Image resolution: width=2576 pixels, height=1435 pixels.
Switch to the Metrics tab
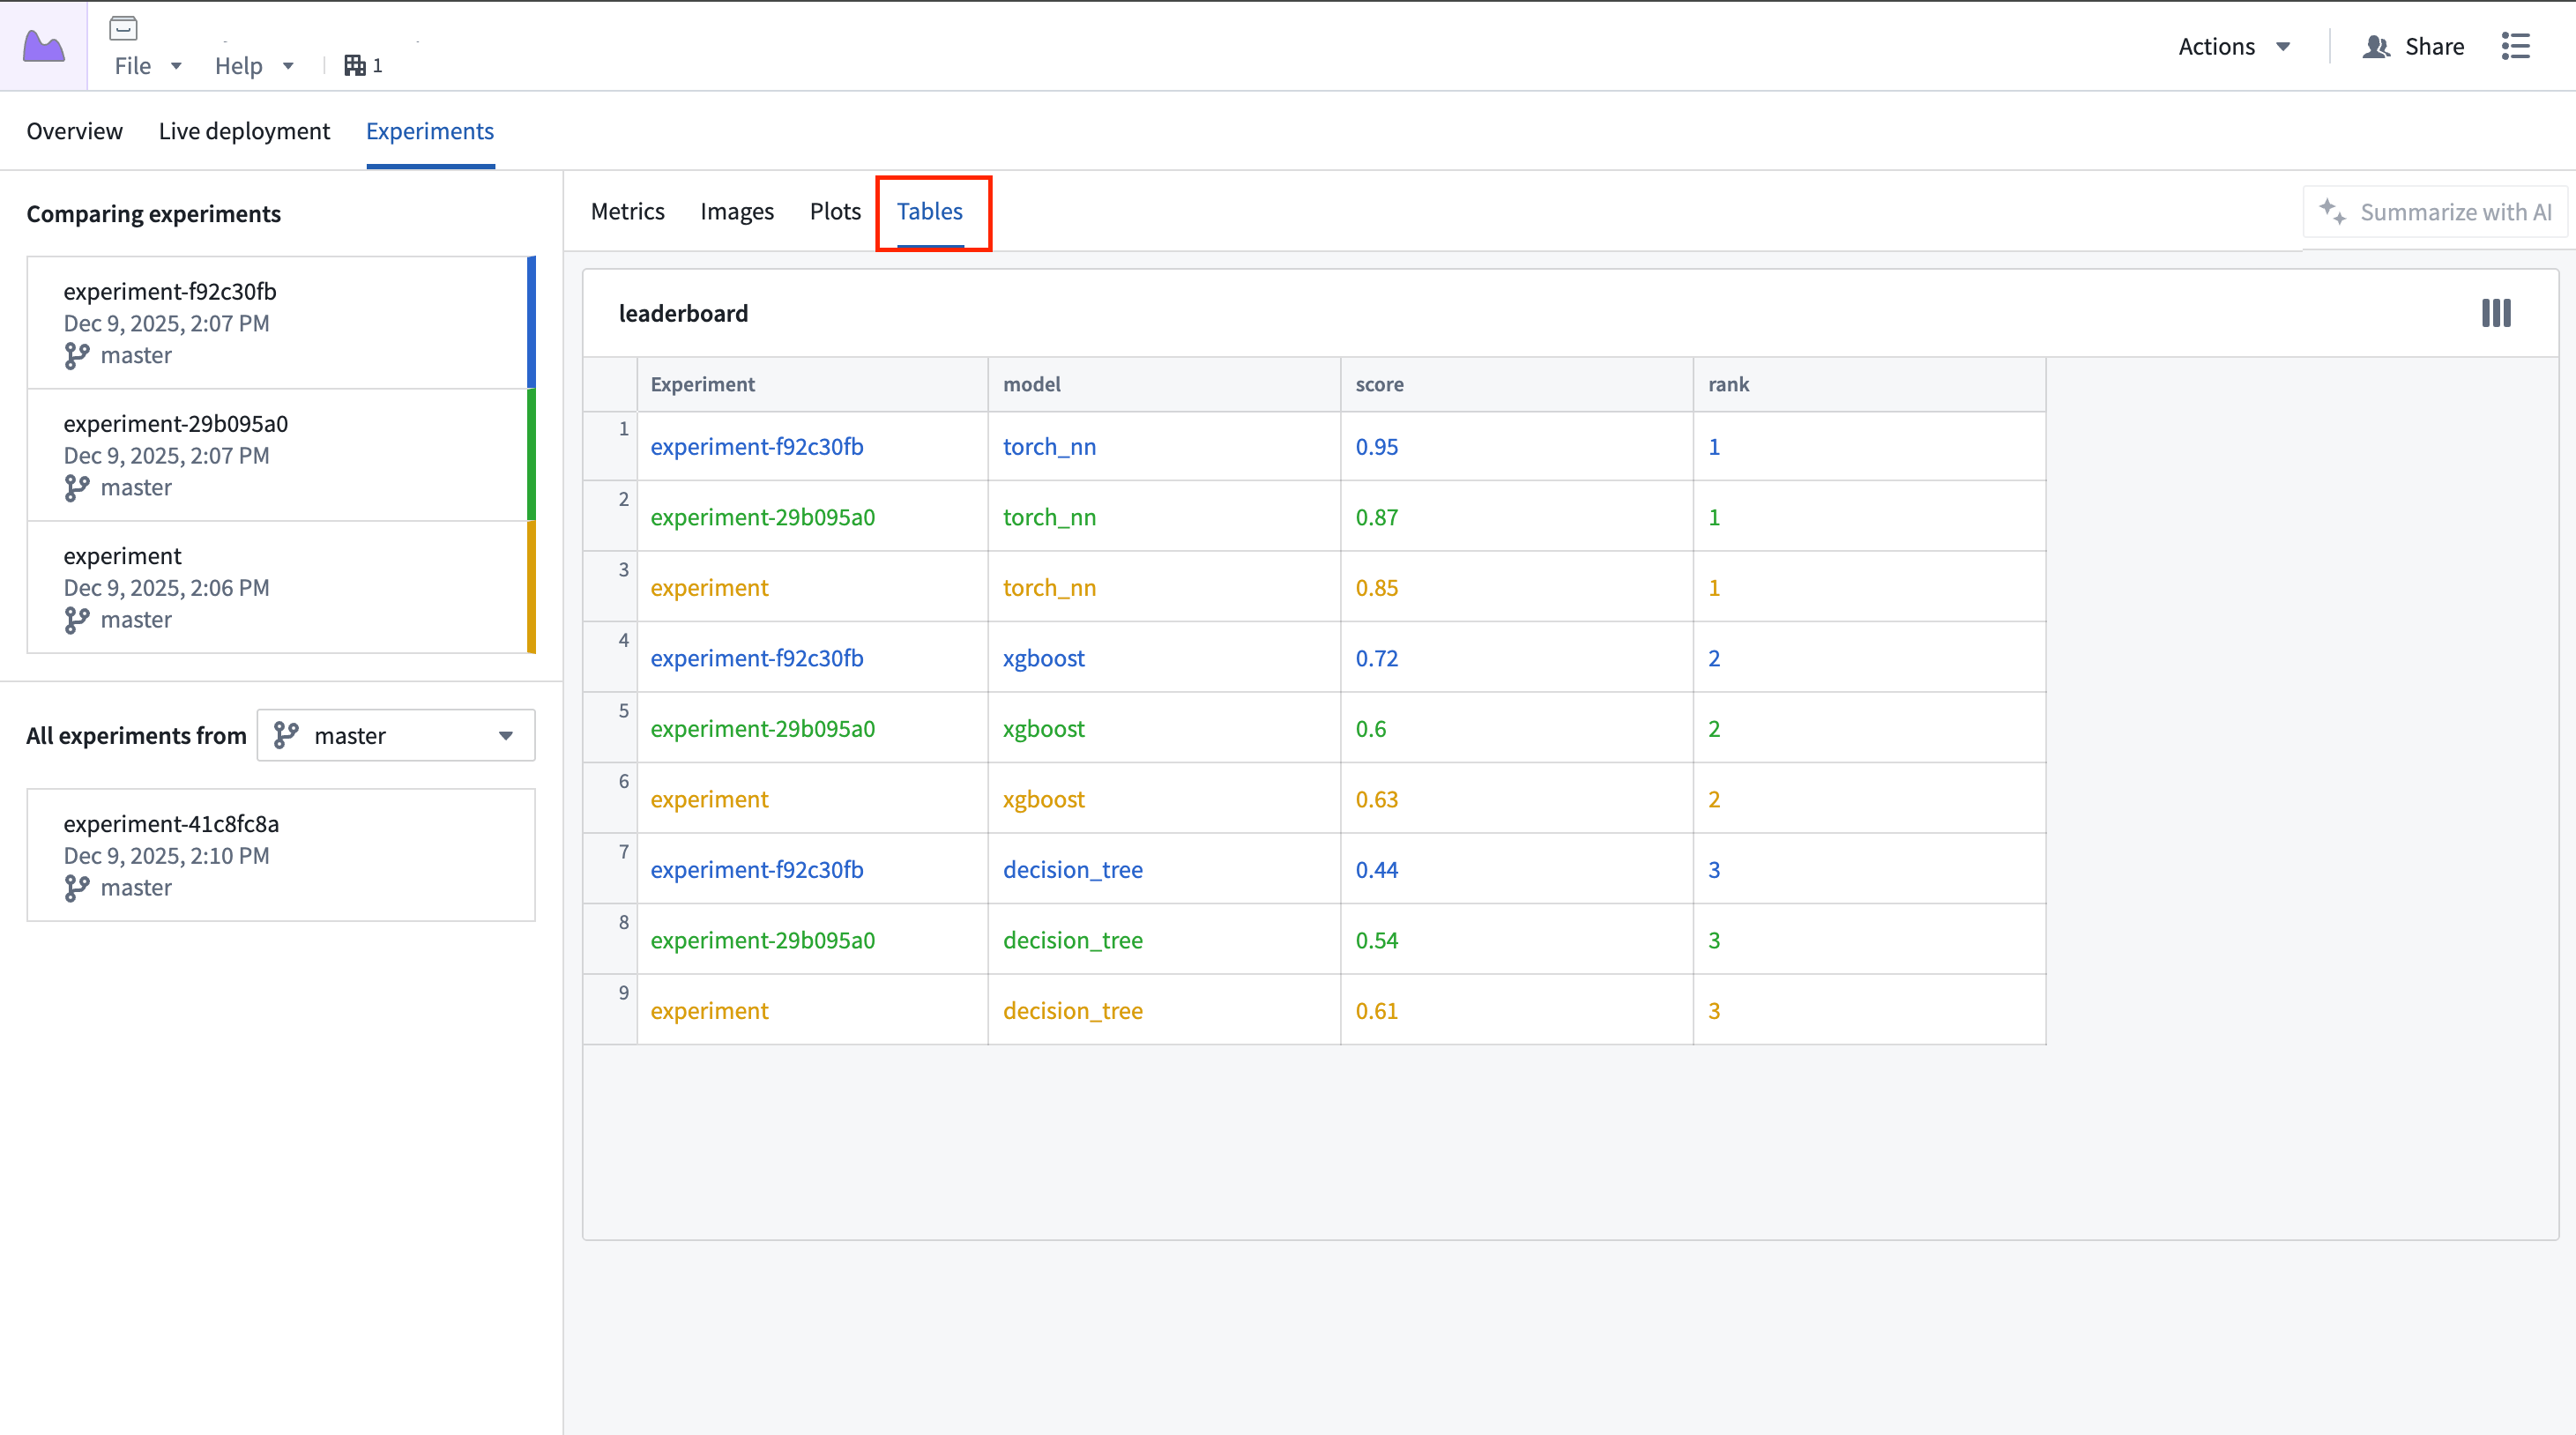[x=628, y=211]
